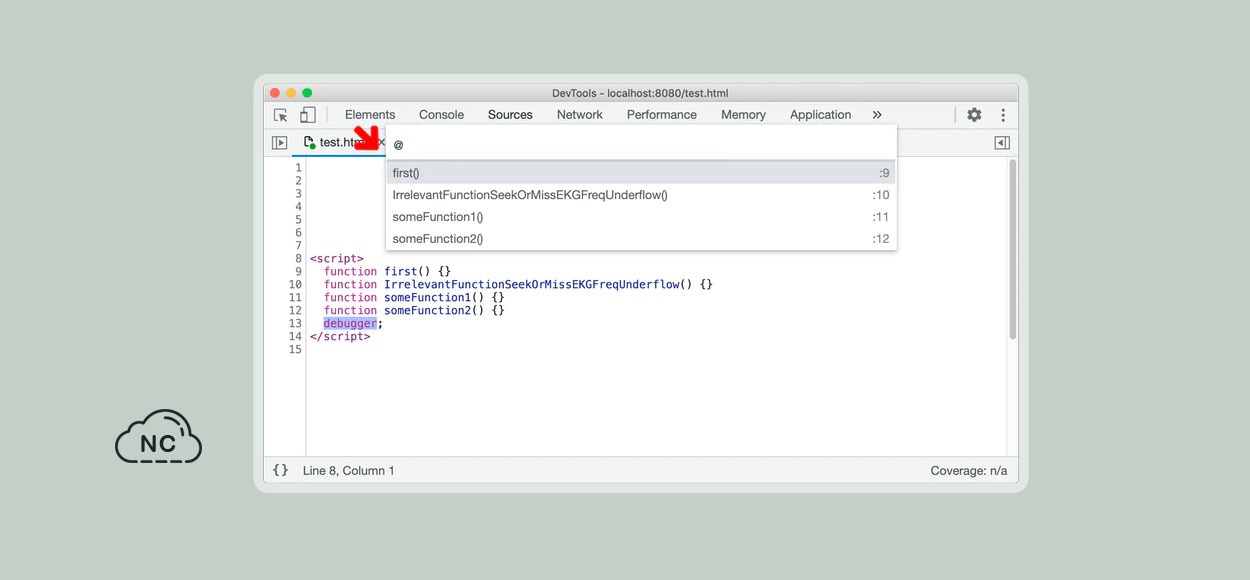This screenshot has height=580, width=1250.
Task: Show the debugger sidebar pane
Action: (x=1002, y=143)
